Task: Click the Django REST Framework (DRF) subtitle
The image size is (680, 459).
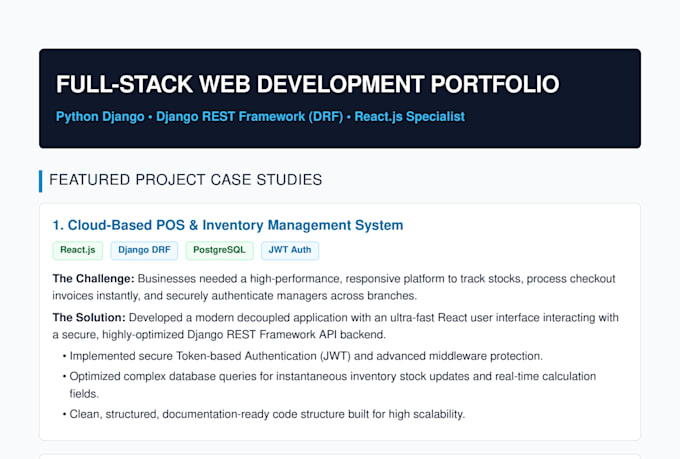Action: (x=249, y=117)
